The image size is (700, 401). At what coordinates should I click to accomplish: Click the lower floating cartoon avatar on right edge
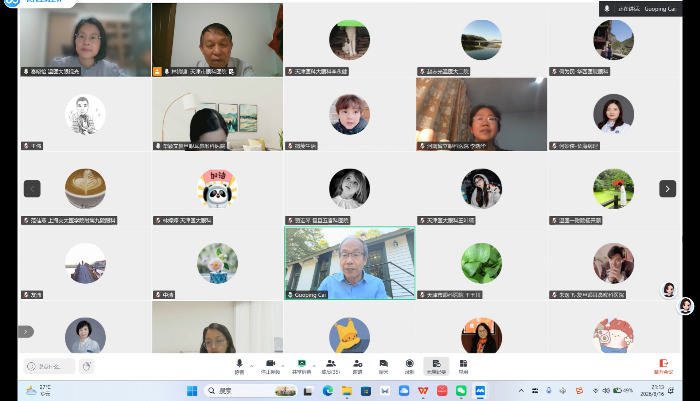tap(686, 306)
